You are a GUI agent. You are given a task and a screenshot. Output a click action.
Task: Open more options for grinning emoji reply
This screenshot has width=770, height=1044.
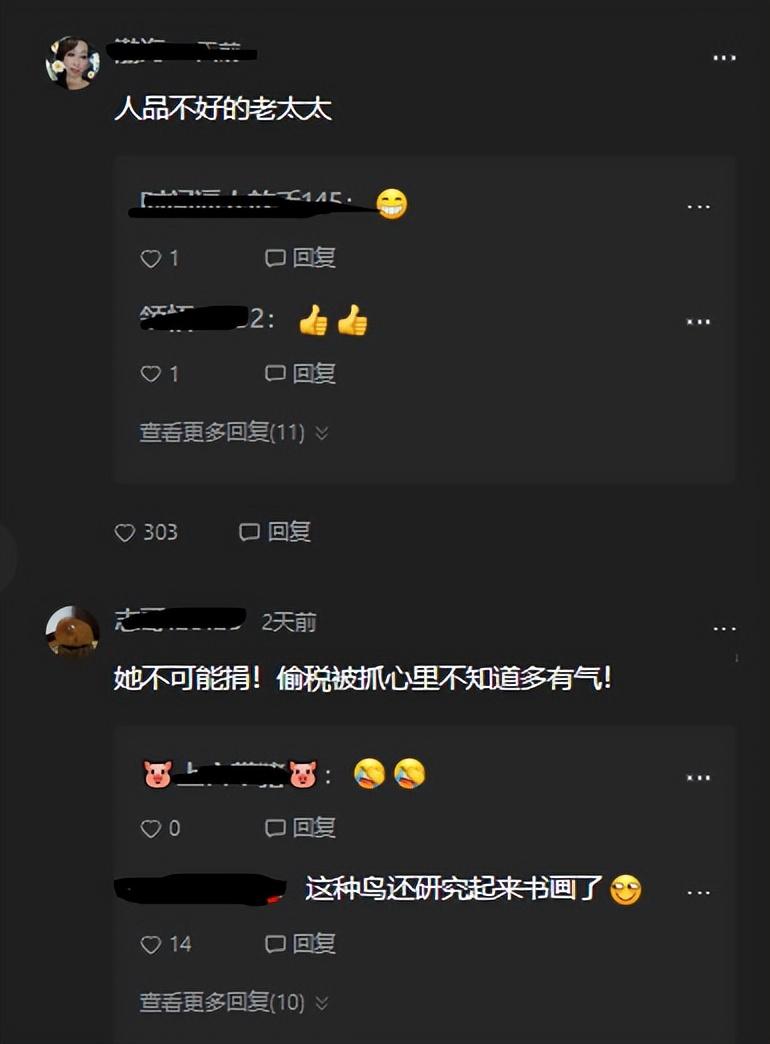698,207
